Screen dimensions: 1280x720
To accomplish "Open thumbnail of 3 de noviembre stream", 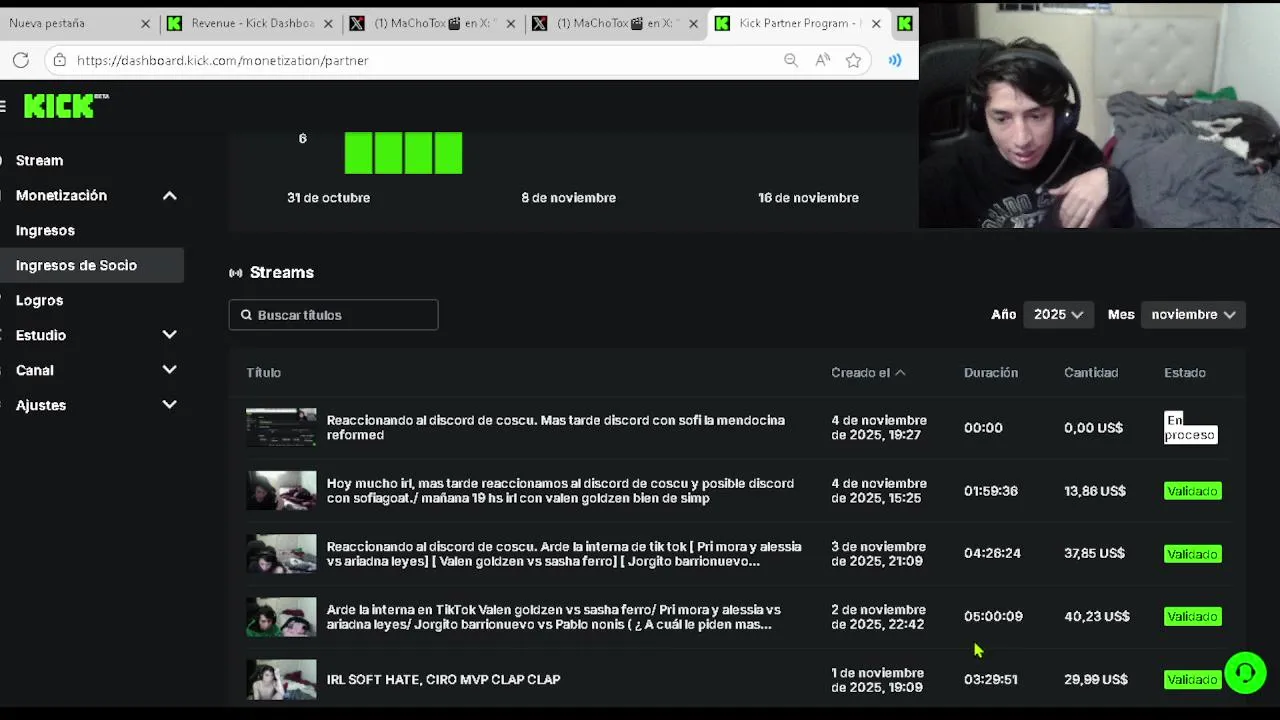I will click(281, 553).
